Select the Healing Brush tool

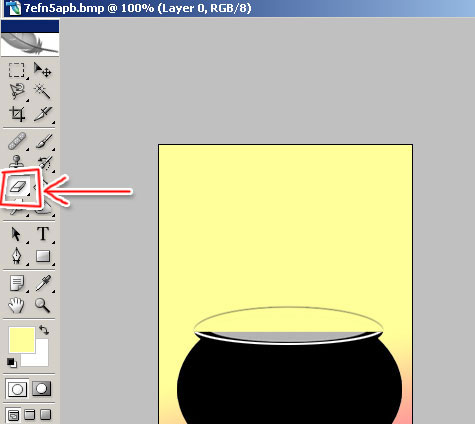coord(17,141)
